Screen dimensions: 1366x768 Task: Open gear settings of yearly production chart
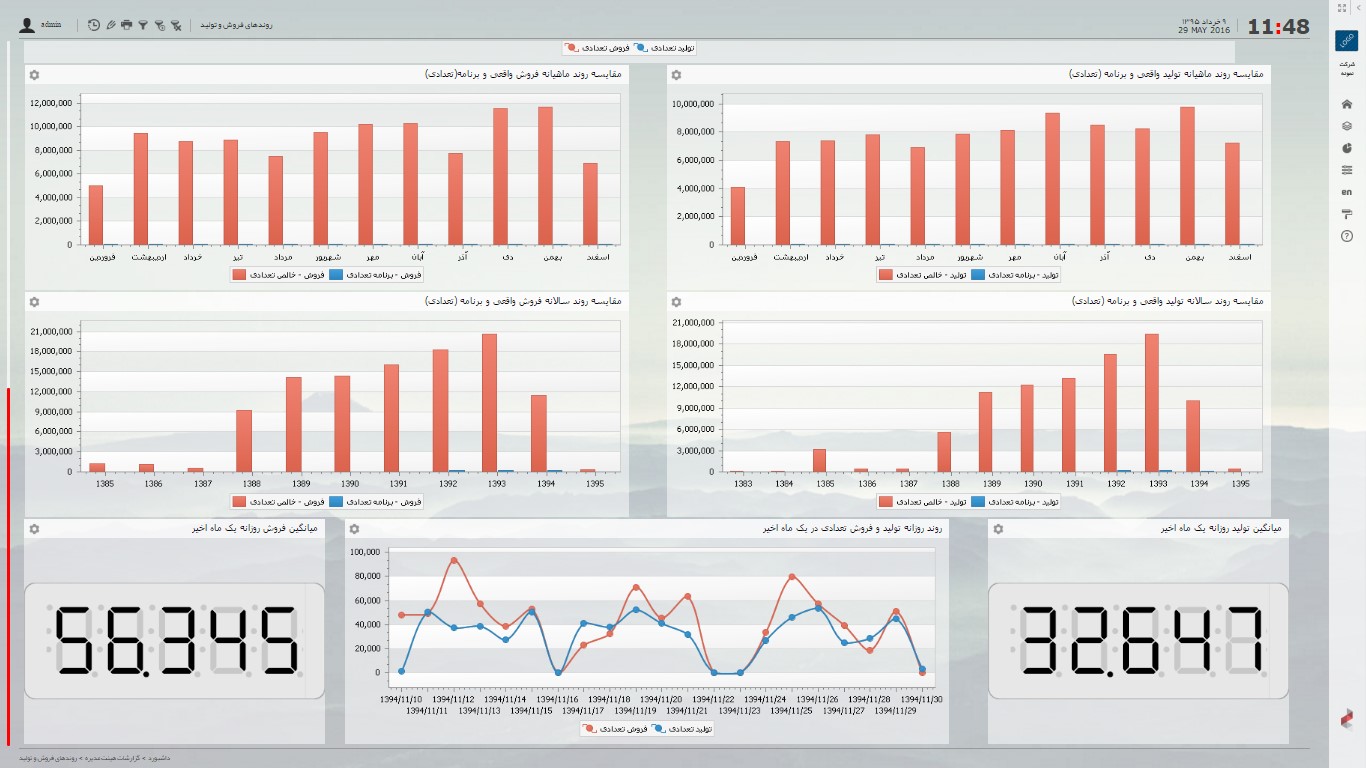(676, 301)
